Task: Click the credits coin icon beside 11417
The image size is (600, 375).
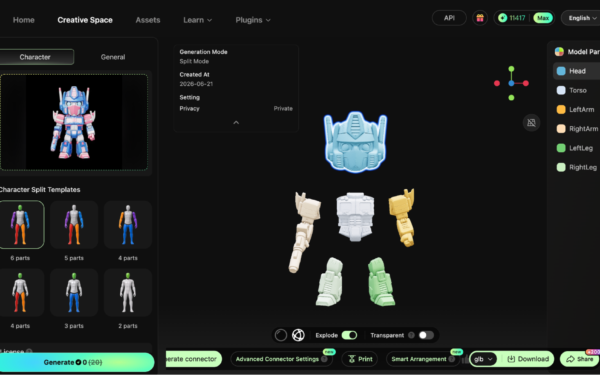Action: tap(502, 18)
